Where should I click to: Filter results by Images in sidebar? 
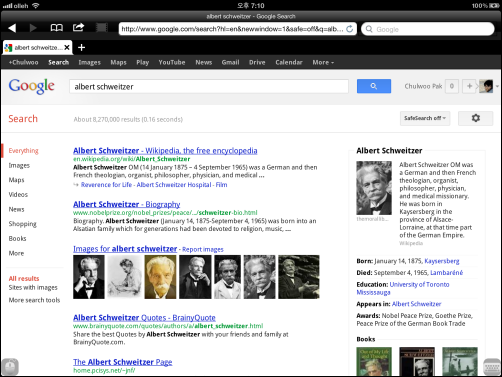coord(19,165)
